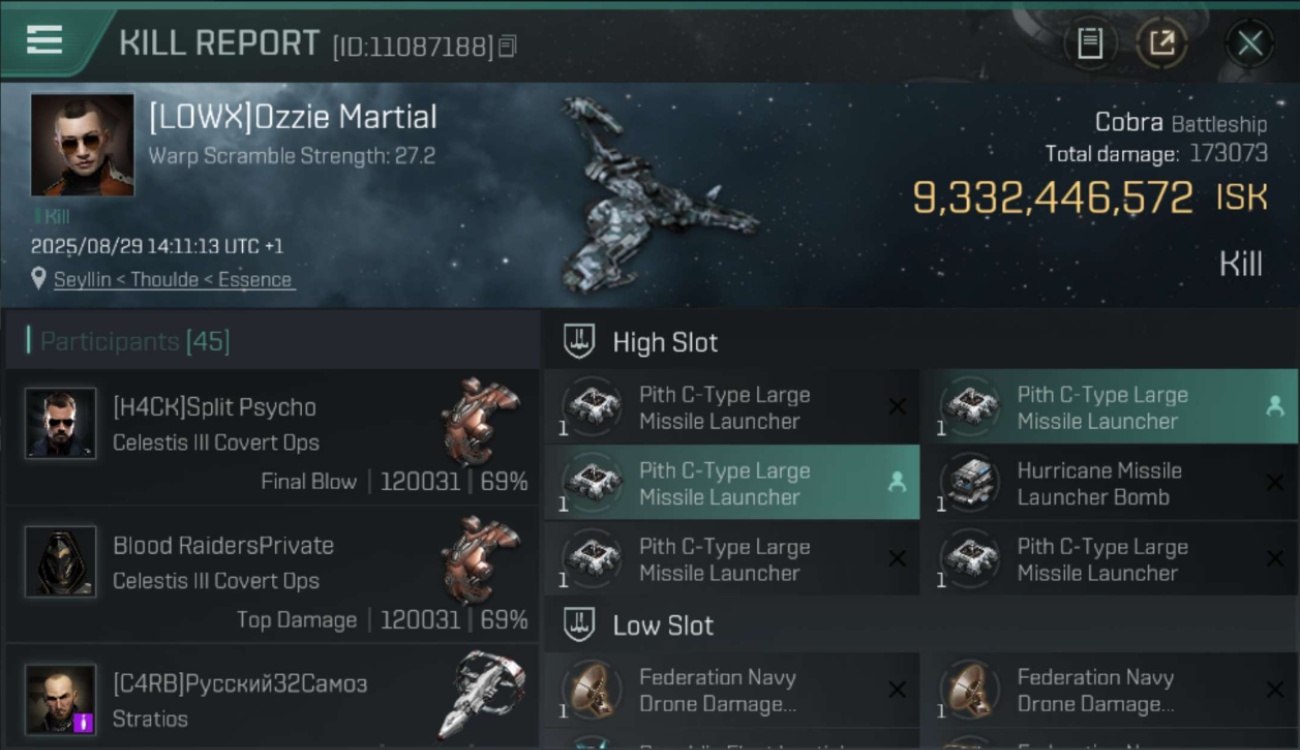This screenshot has width=1300, height=750.
Task: Copy the kill report ID
Action: pyautogui.click(x=508, y=46)
